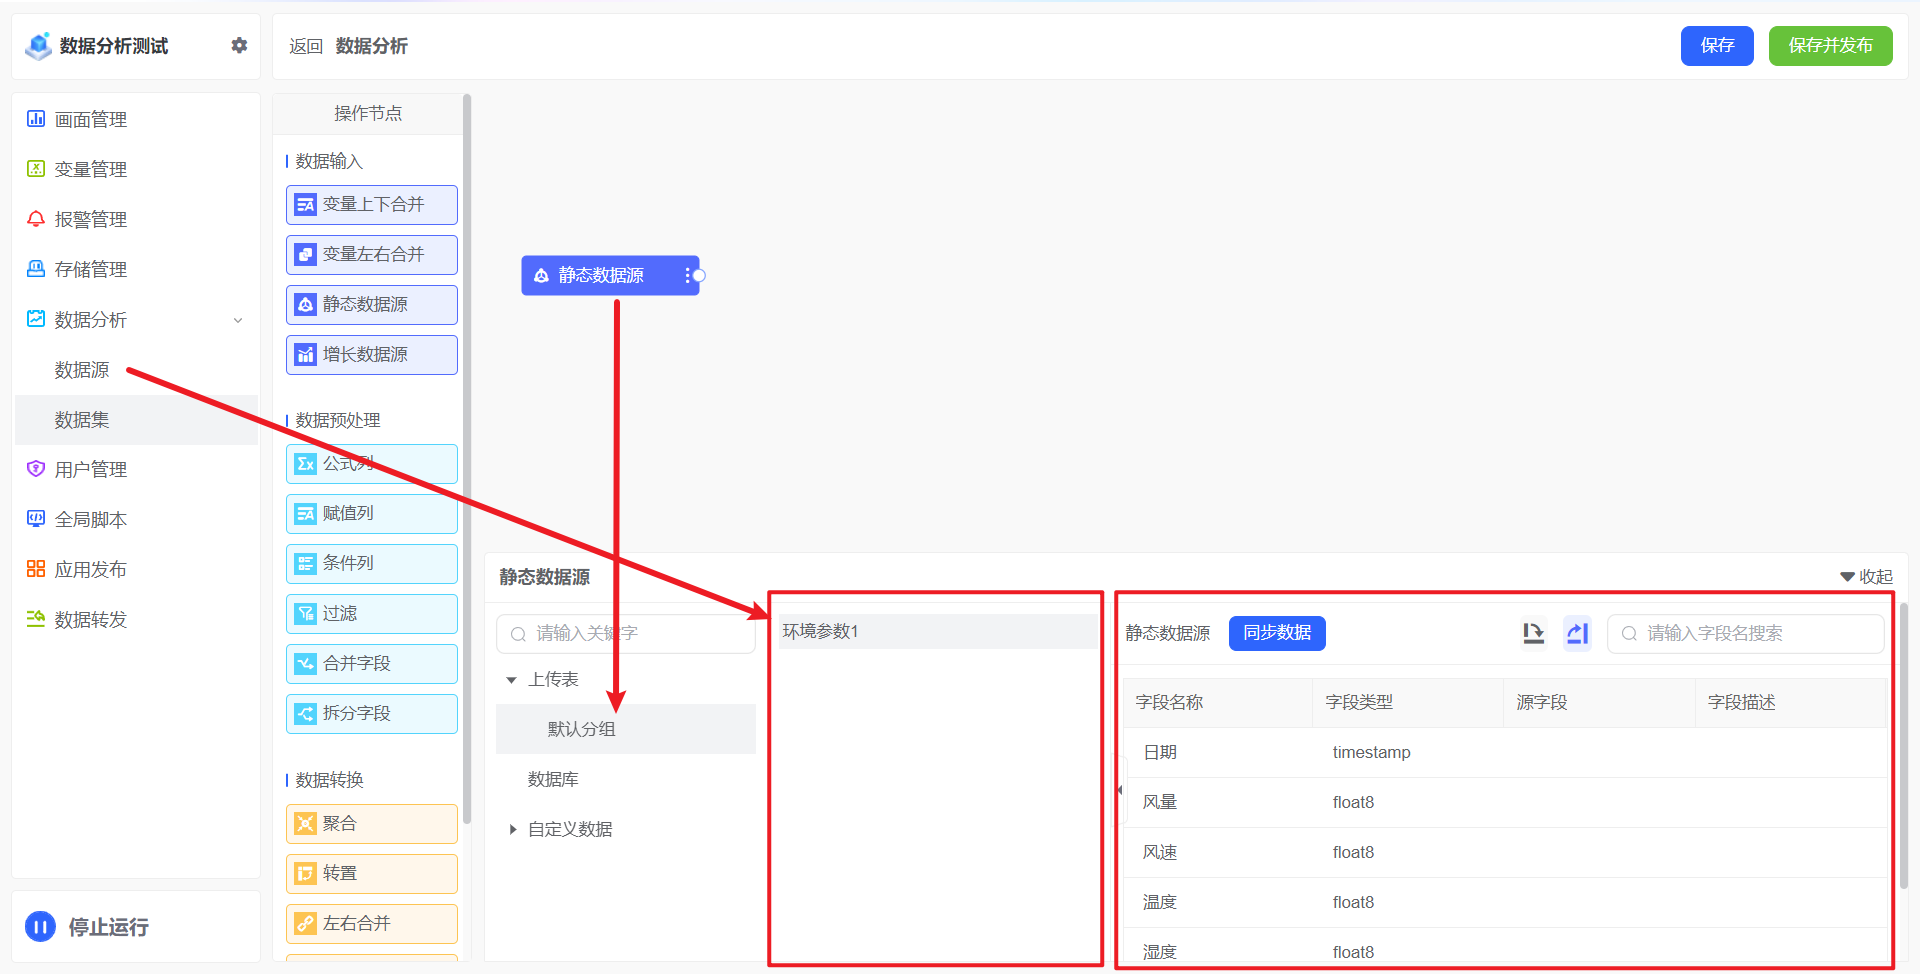Select the 合并字段 node icon
Screen dimensions: 1920x974
point(305,663)
